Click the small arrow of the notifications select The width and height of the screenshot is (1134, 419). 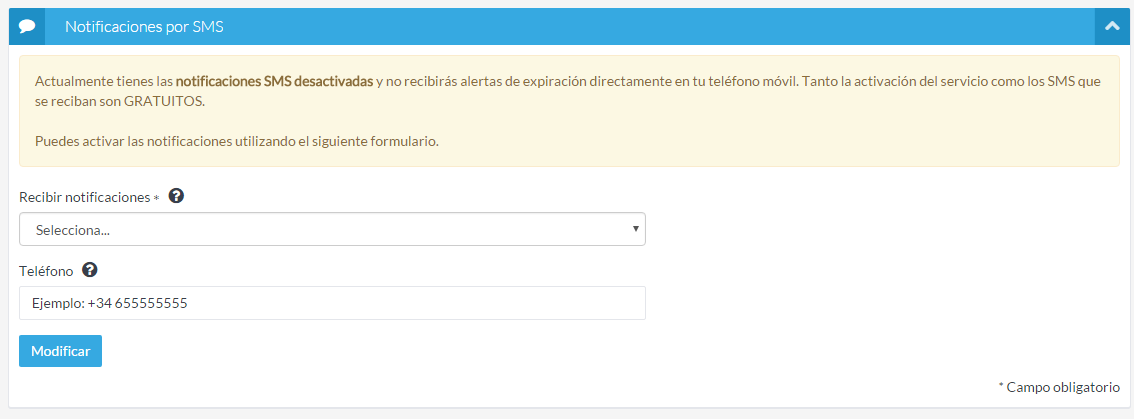point(635,230)
